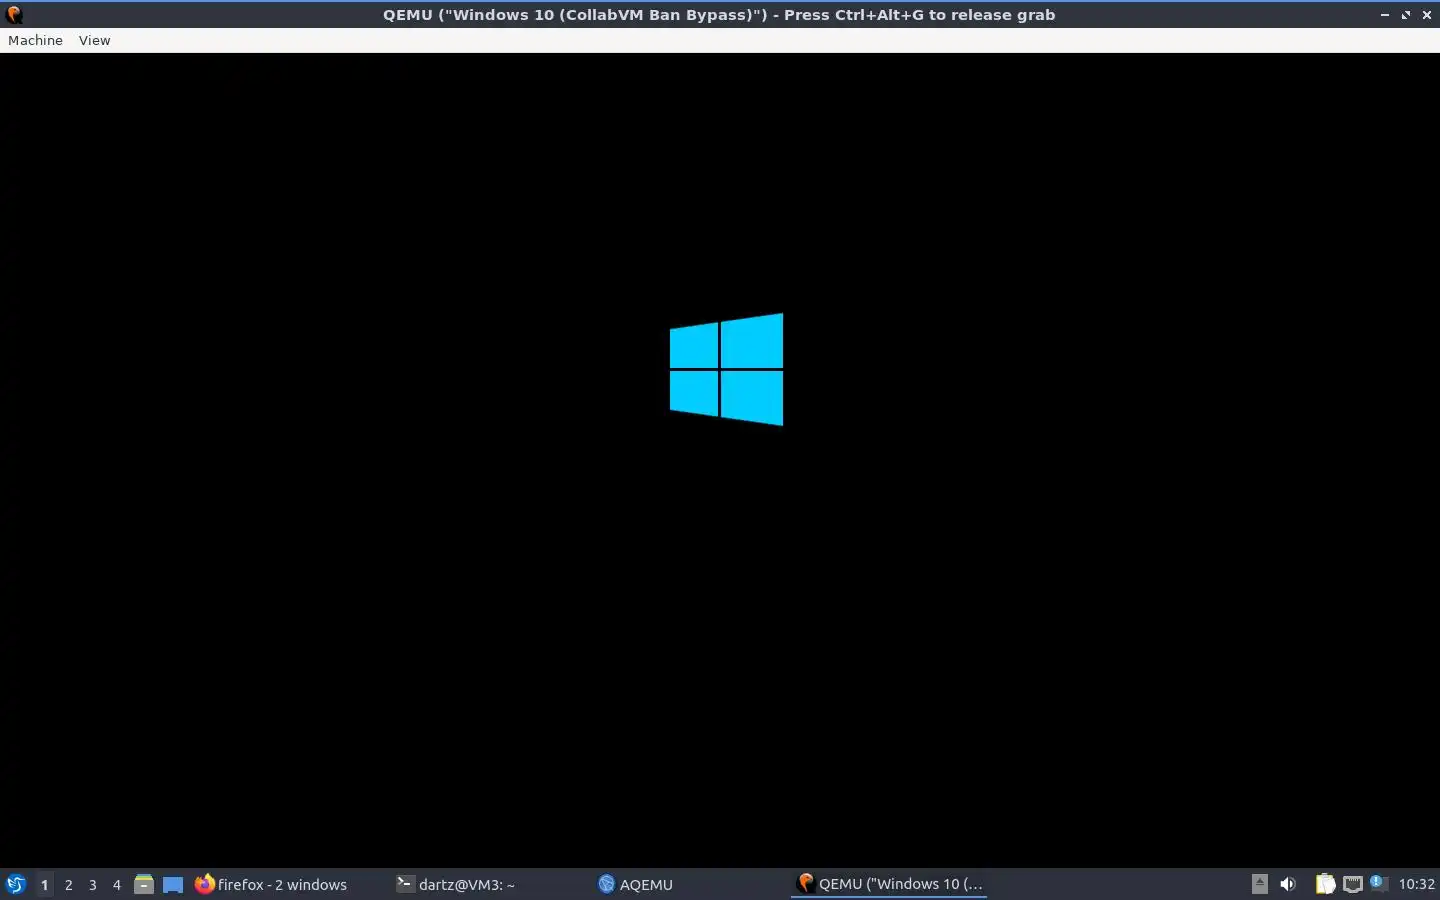The height and width of the screenshot is (900, 1440).
Task: Switch to the dartz@VM3 terminal window
Action: pos(456,884)
